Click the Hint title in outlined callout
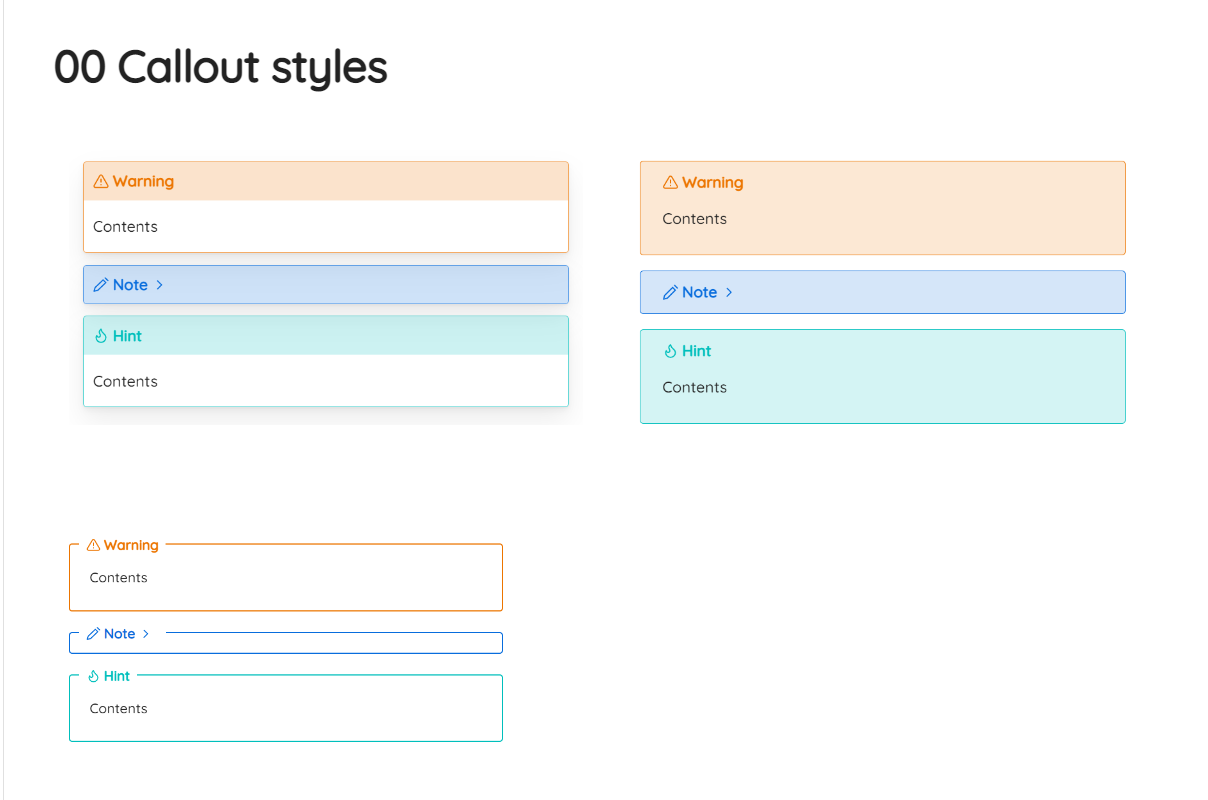The height and width of the screenshot is (800, 1208). point(117,676)
